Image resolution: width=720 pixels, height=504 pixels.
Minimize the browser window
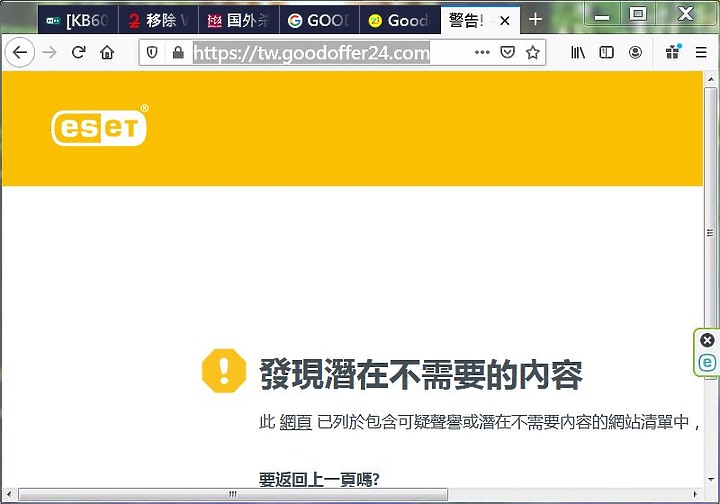tap(602, 16)
